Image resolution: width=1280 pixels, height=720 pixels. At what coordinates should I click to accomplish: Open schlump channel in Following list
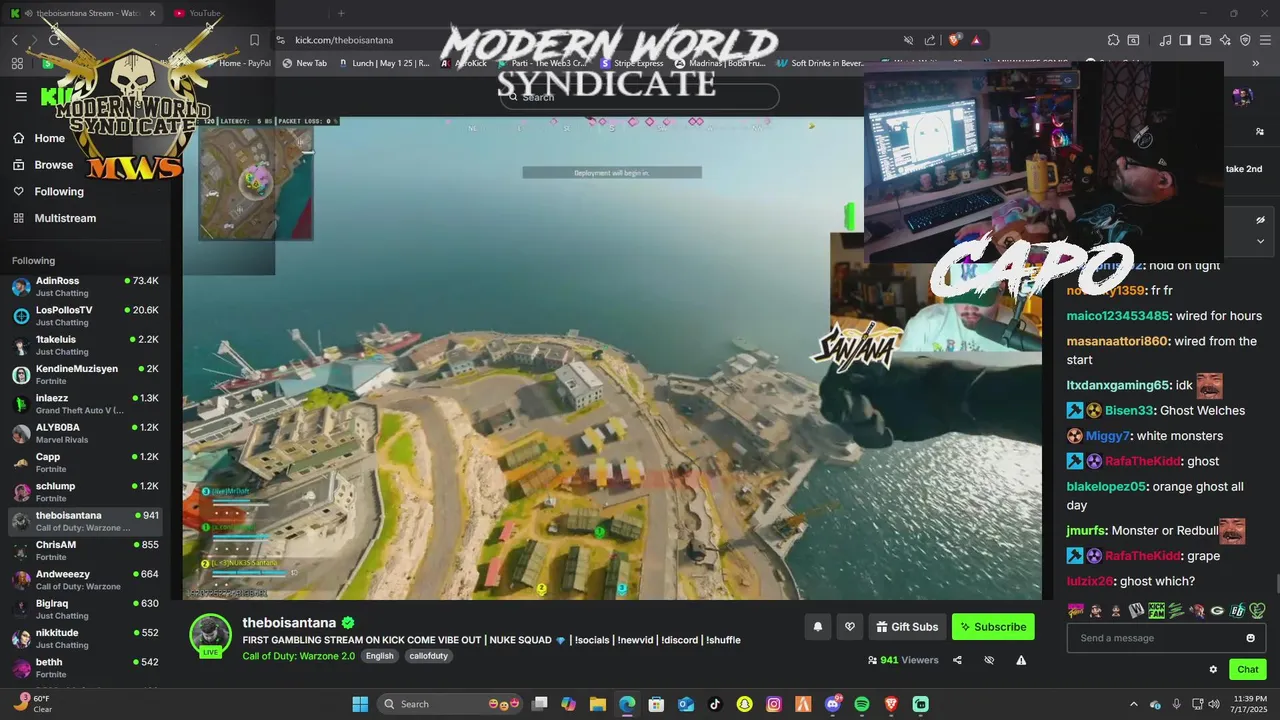86,492
